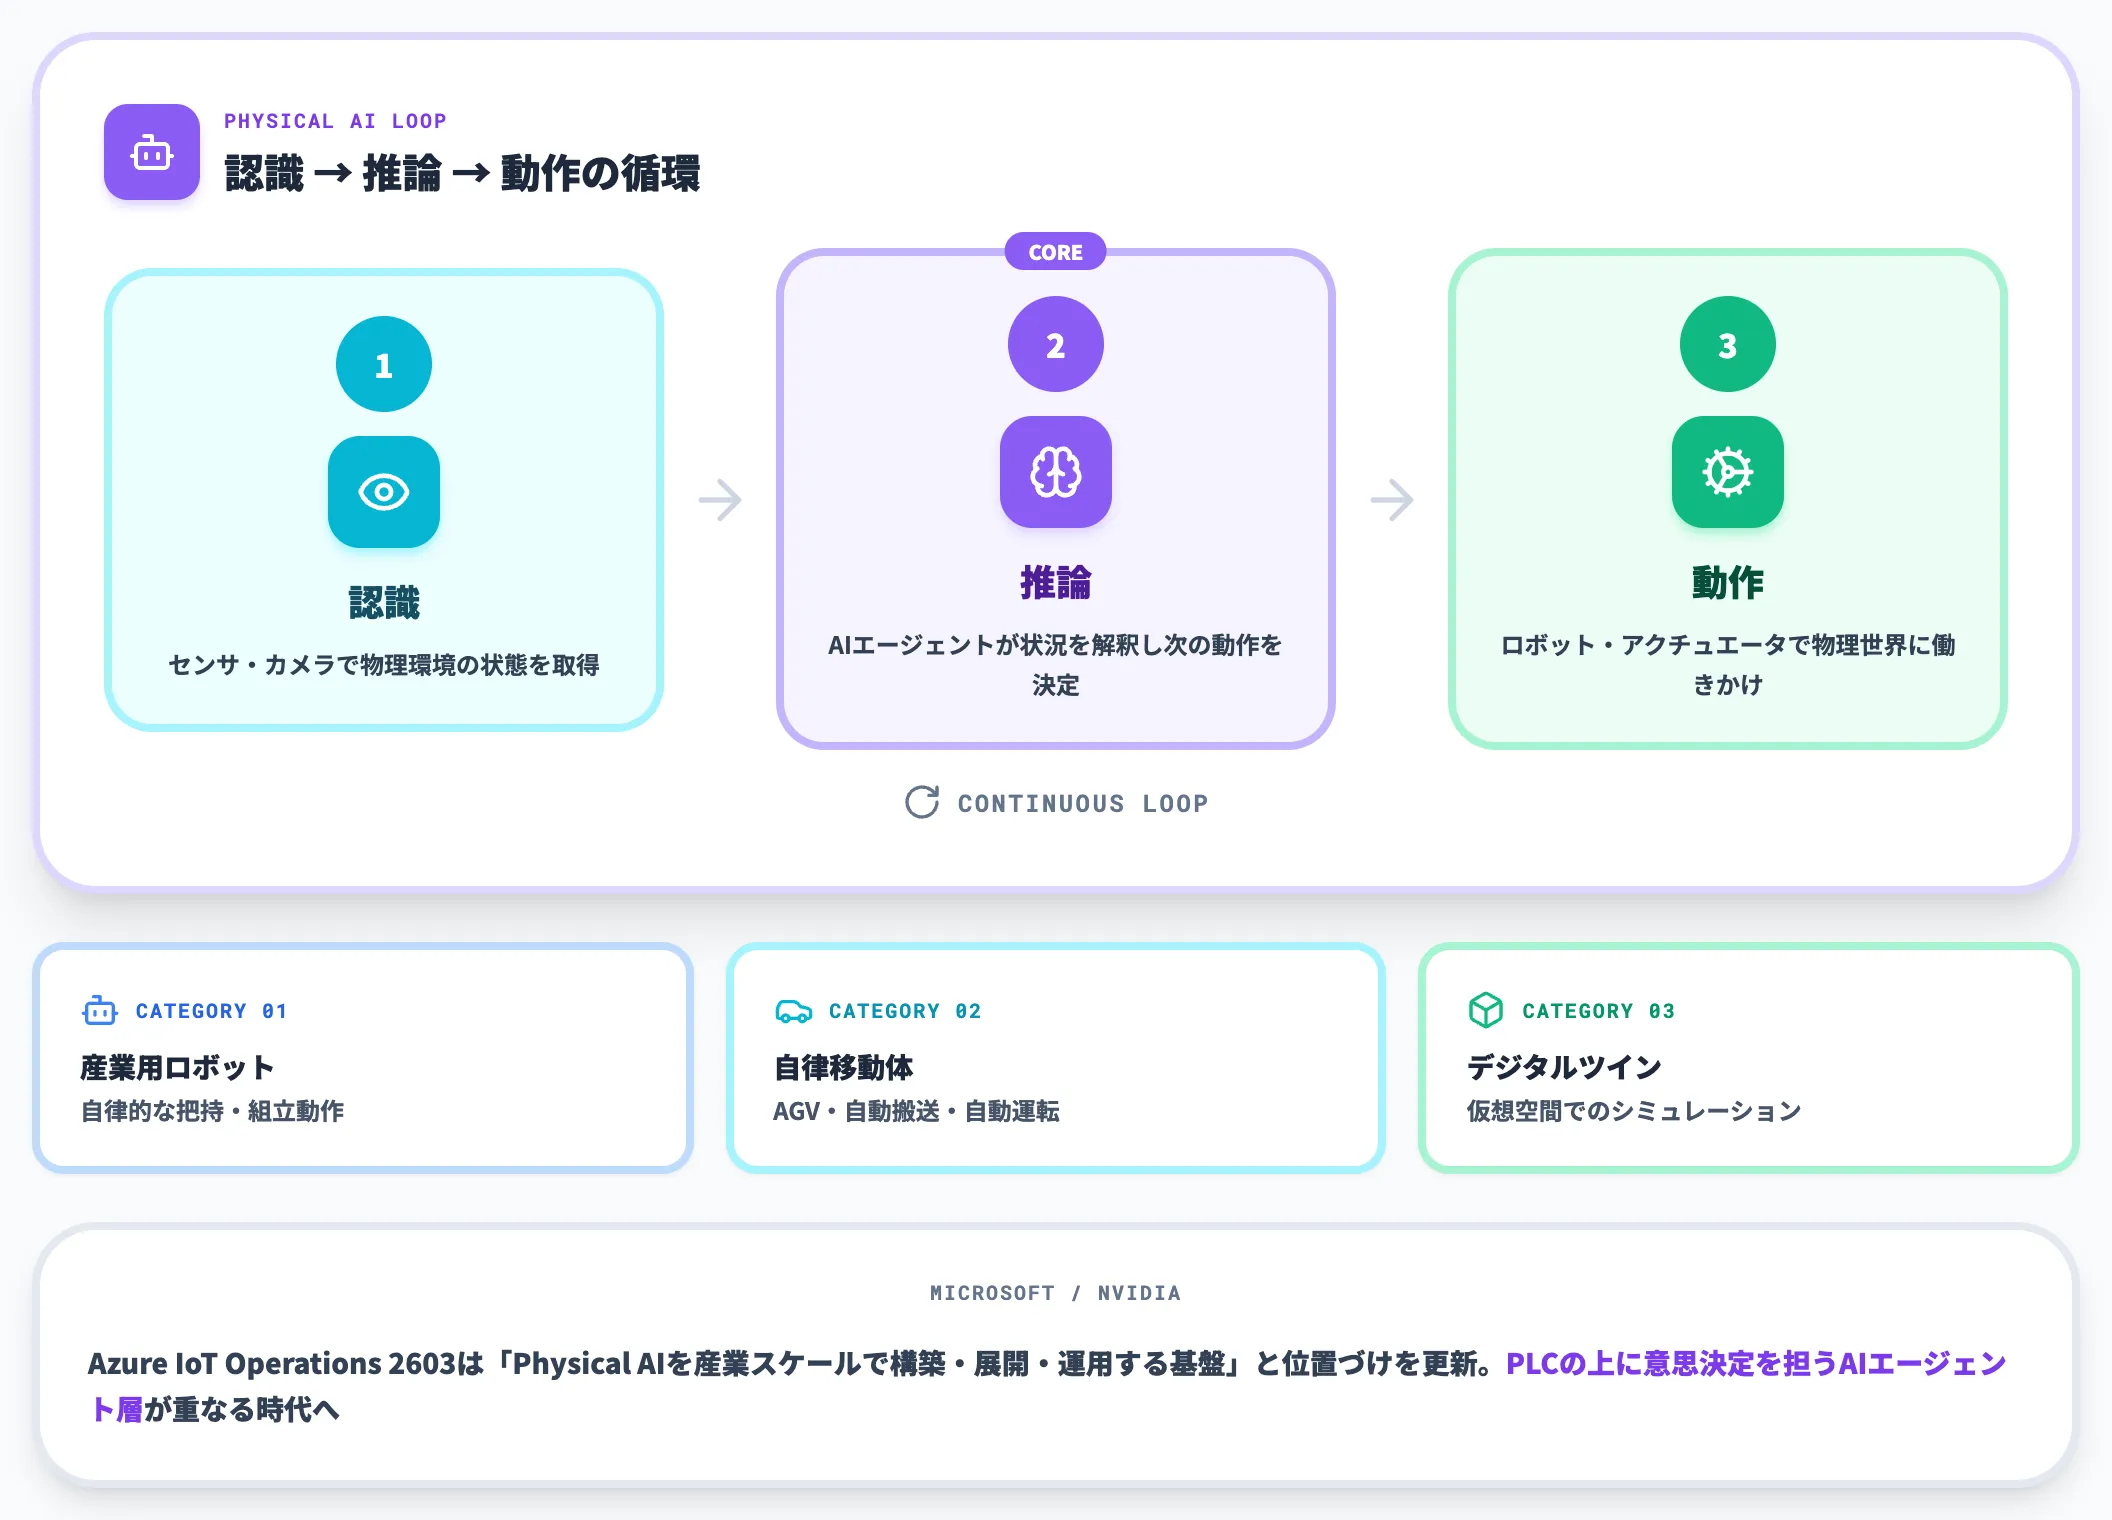Click the 推論 title in the core card

[x=1056, y=582]
